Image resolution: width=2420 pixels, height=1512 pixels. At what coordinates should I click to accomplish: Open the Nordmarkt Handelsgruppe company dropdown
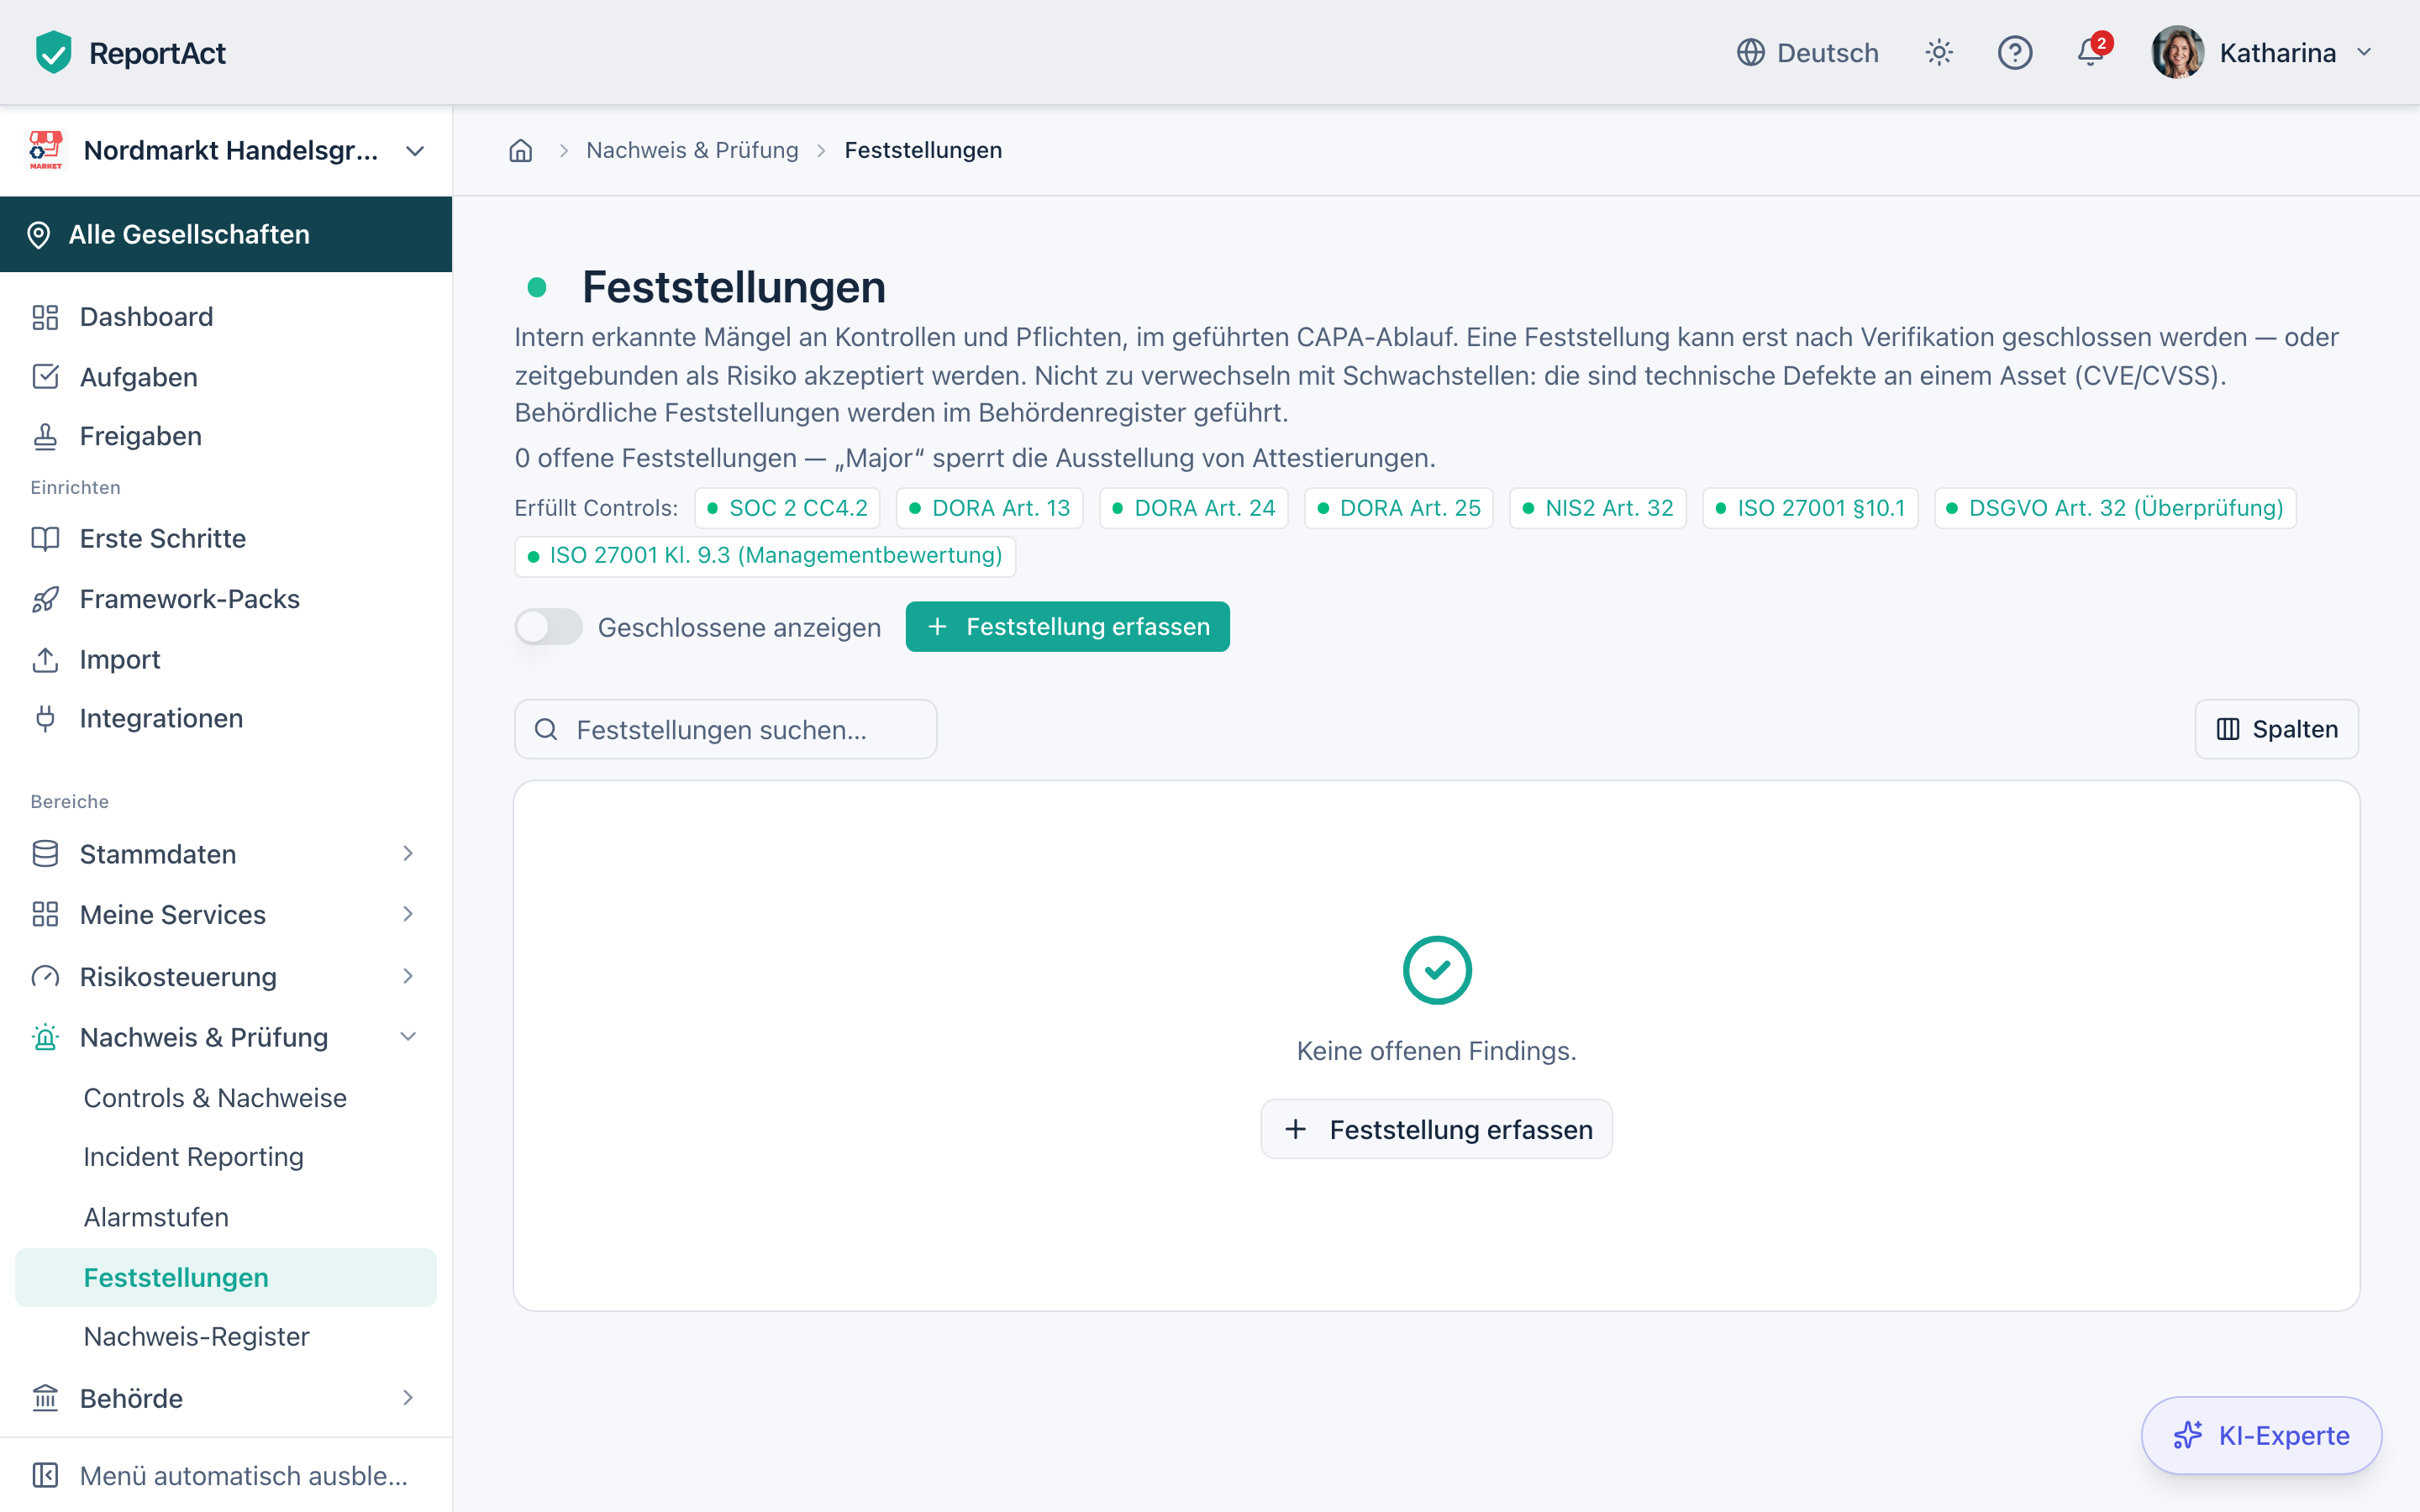coord(226,150)
